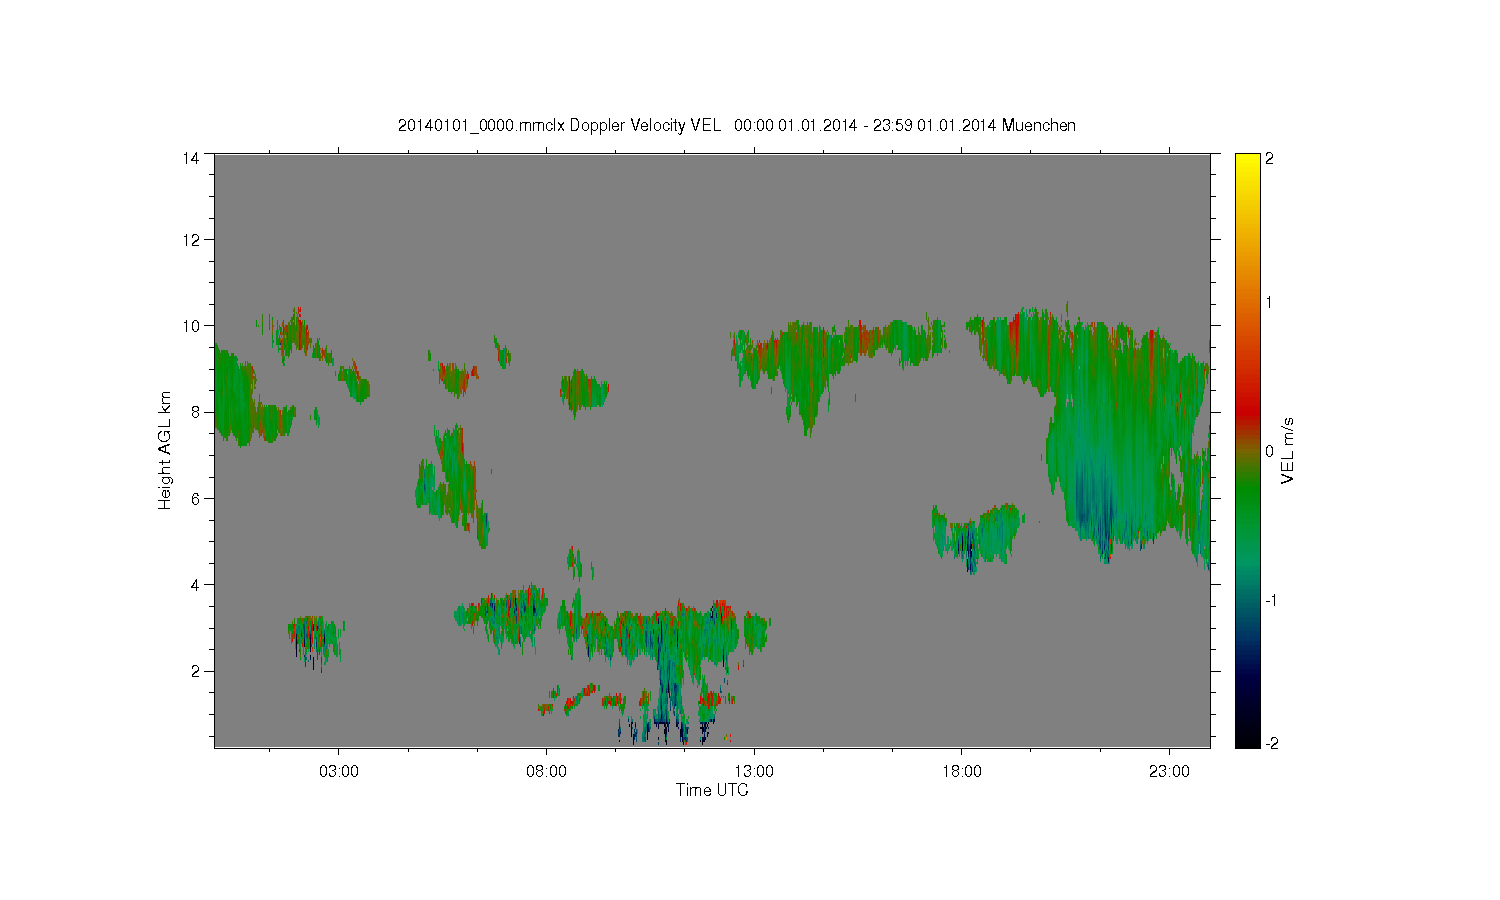Click the 'Height AGL km' y-axis label
This screenshot has height=900, width=1500.
click(165, 450)
